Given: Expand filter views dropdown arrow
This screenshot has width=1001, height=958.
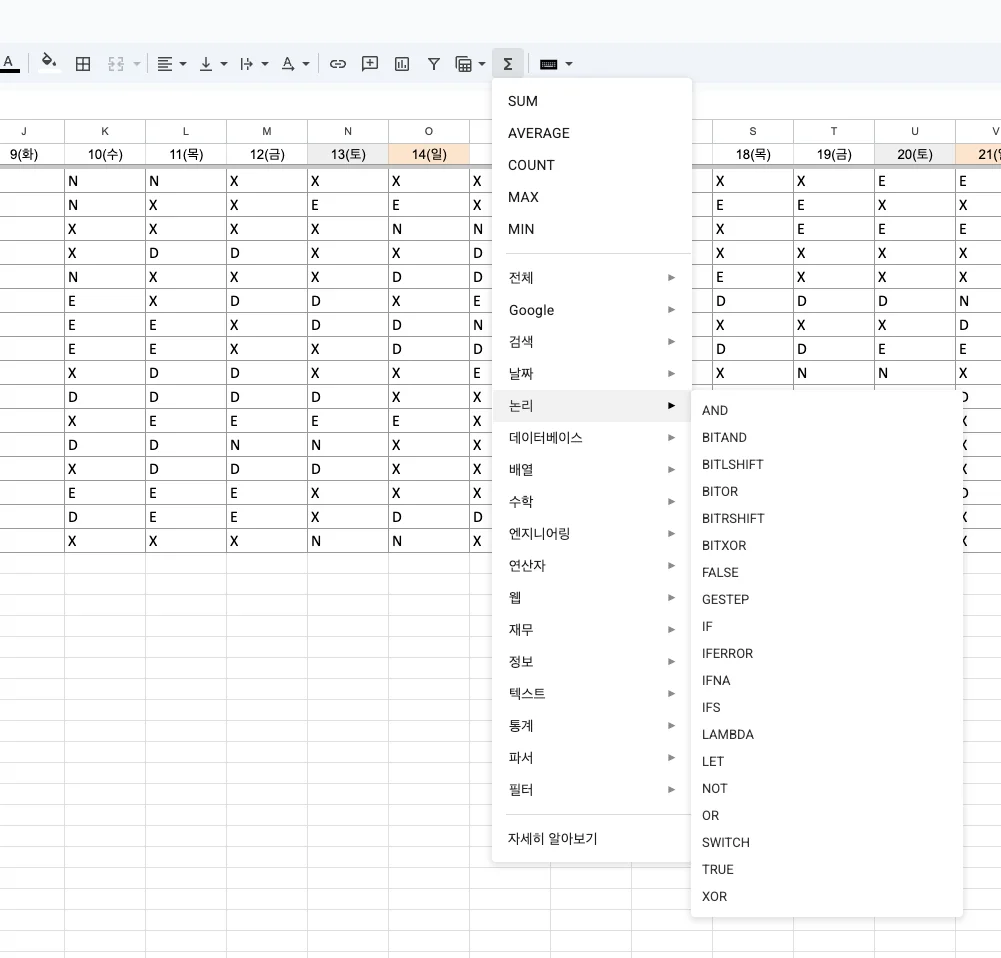Looking at the screenshot, I should click(482, 64).
